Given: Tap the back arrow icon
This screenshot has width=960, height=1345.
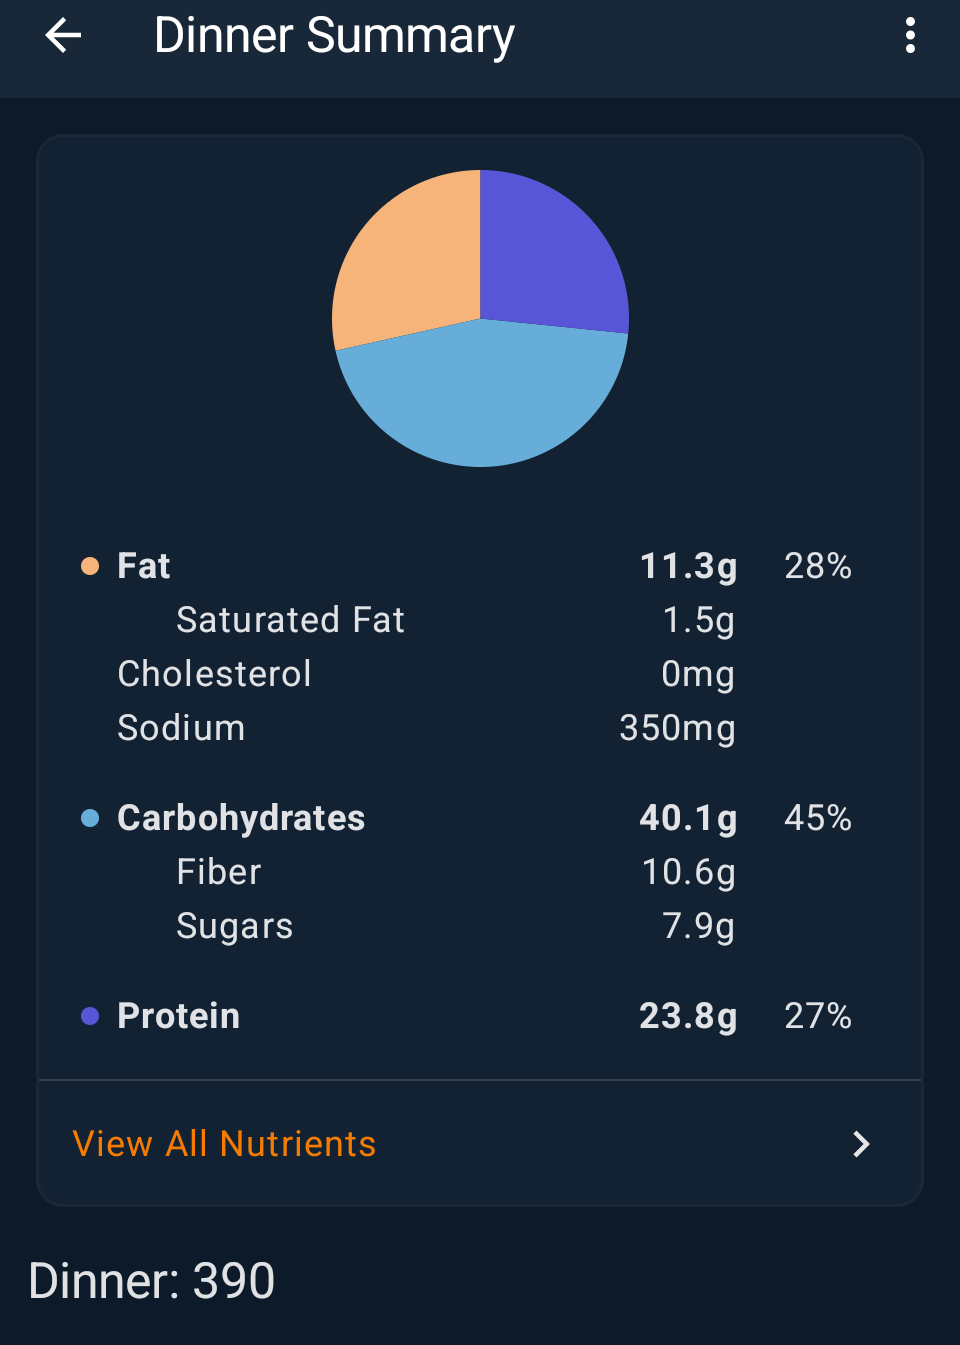Looking at the screenshot, I should (63, 36).
